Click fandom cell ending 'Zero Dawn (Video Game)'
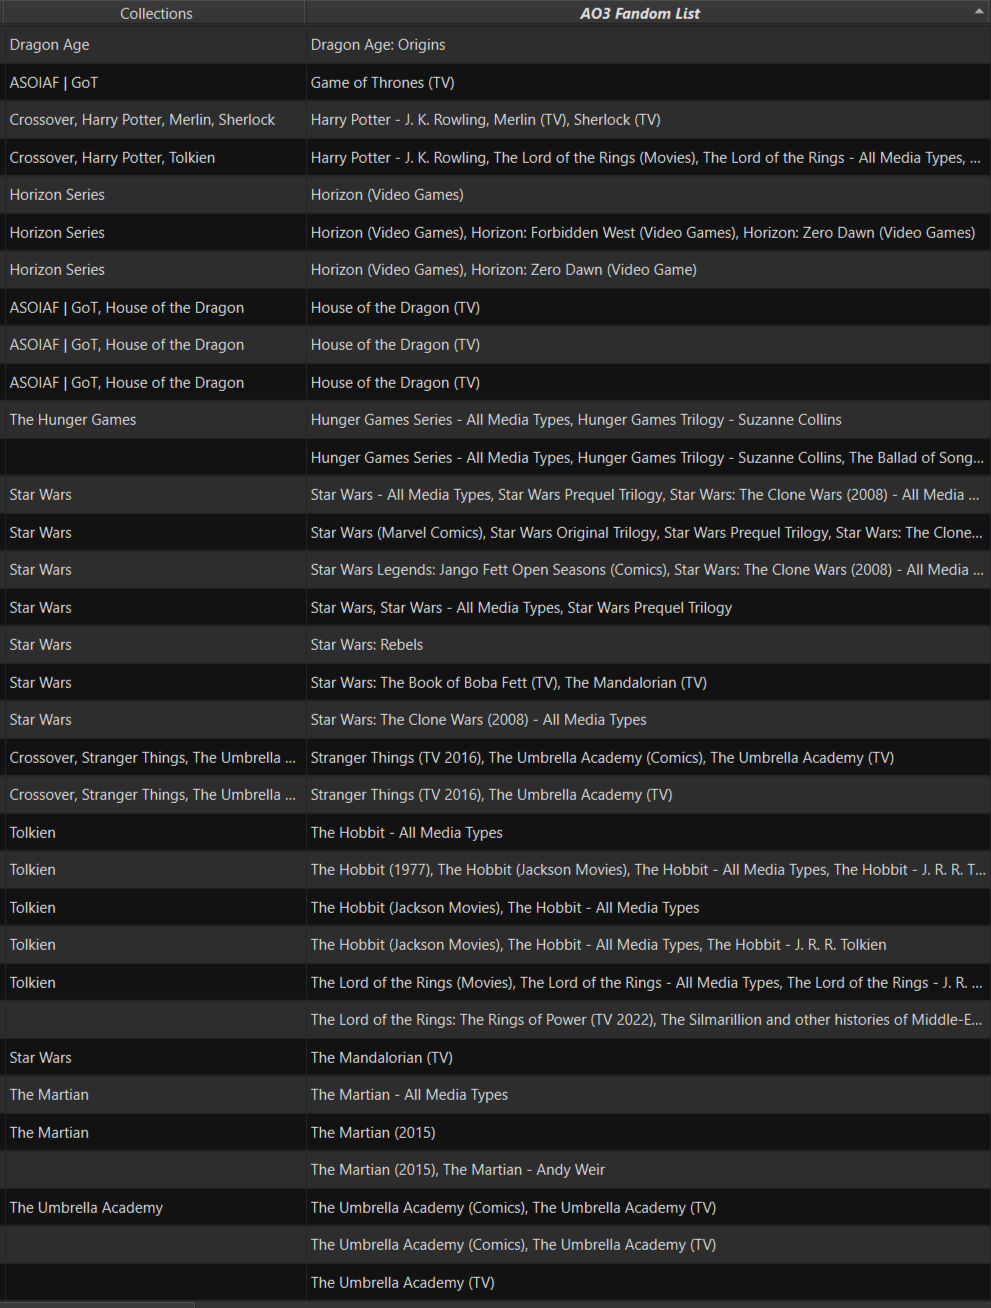The image size is (991, 1308). [648, 270]
